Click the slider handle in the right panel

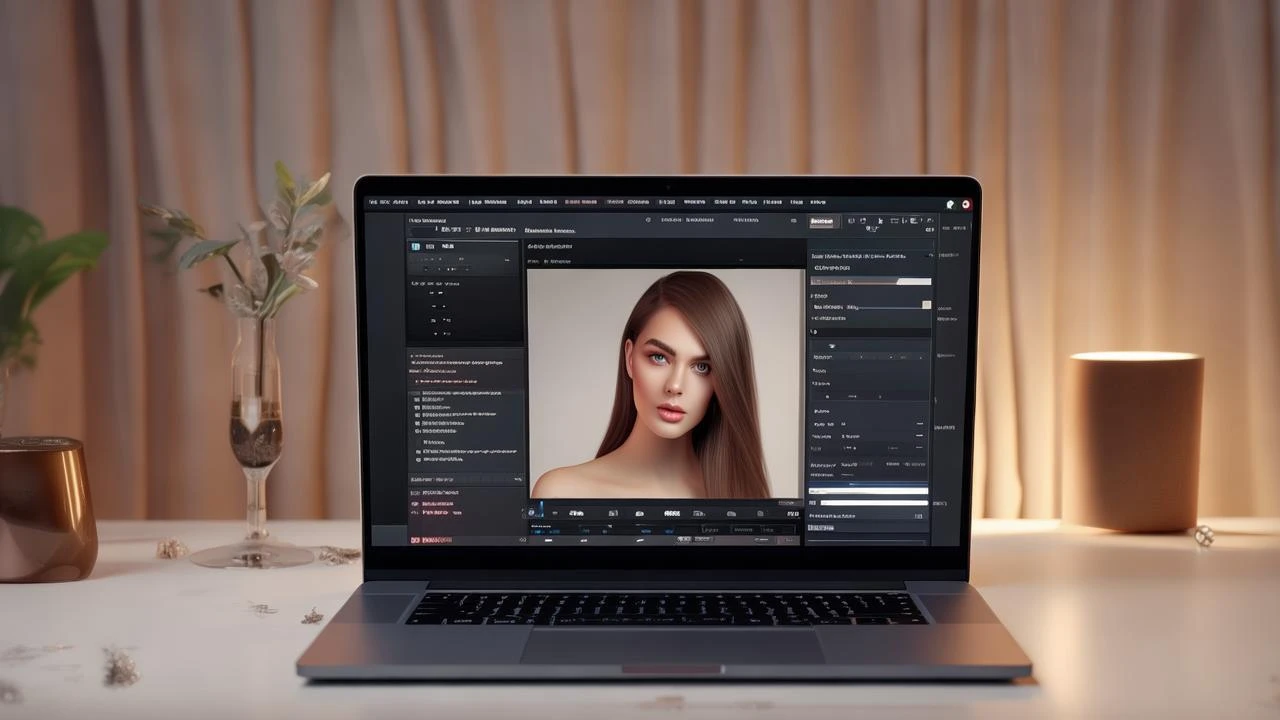tap(926, 305)
